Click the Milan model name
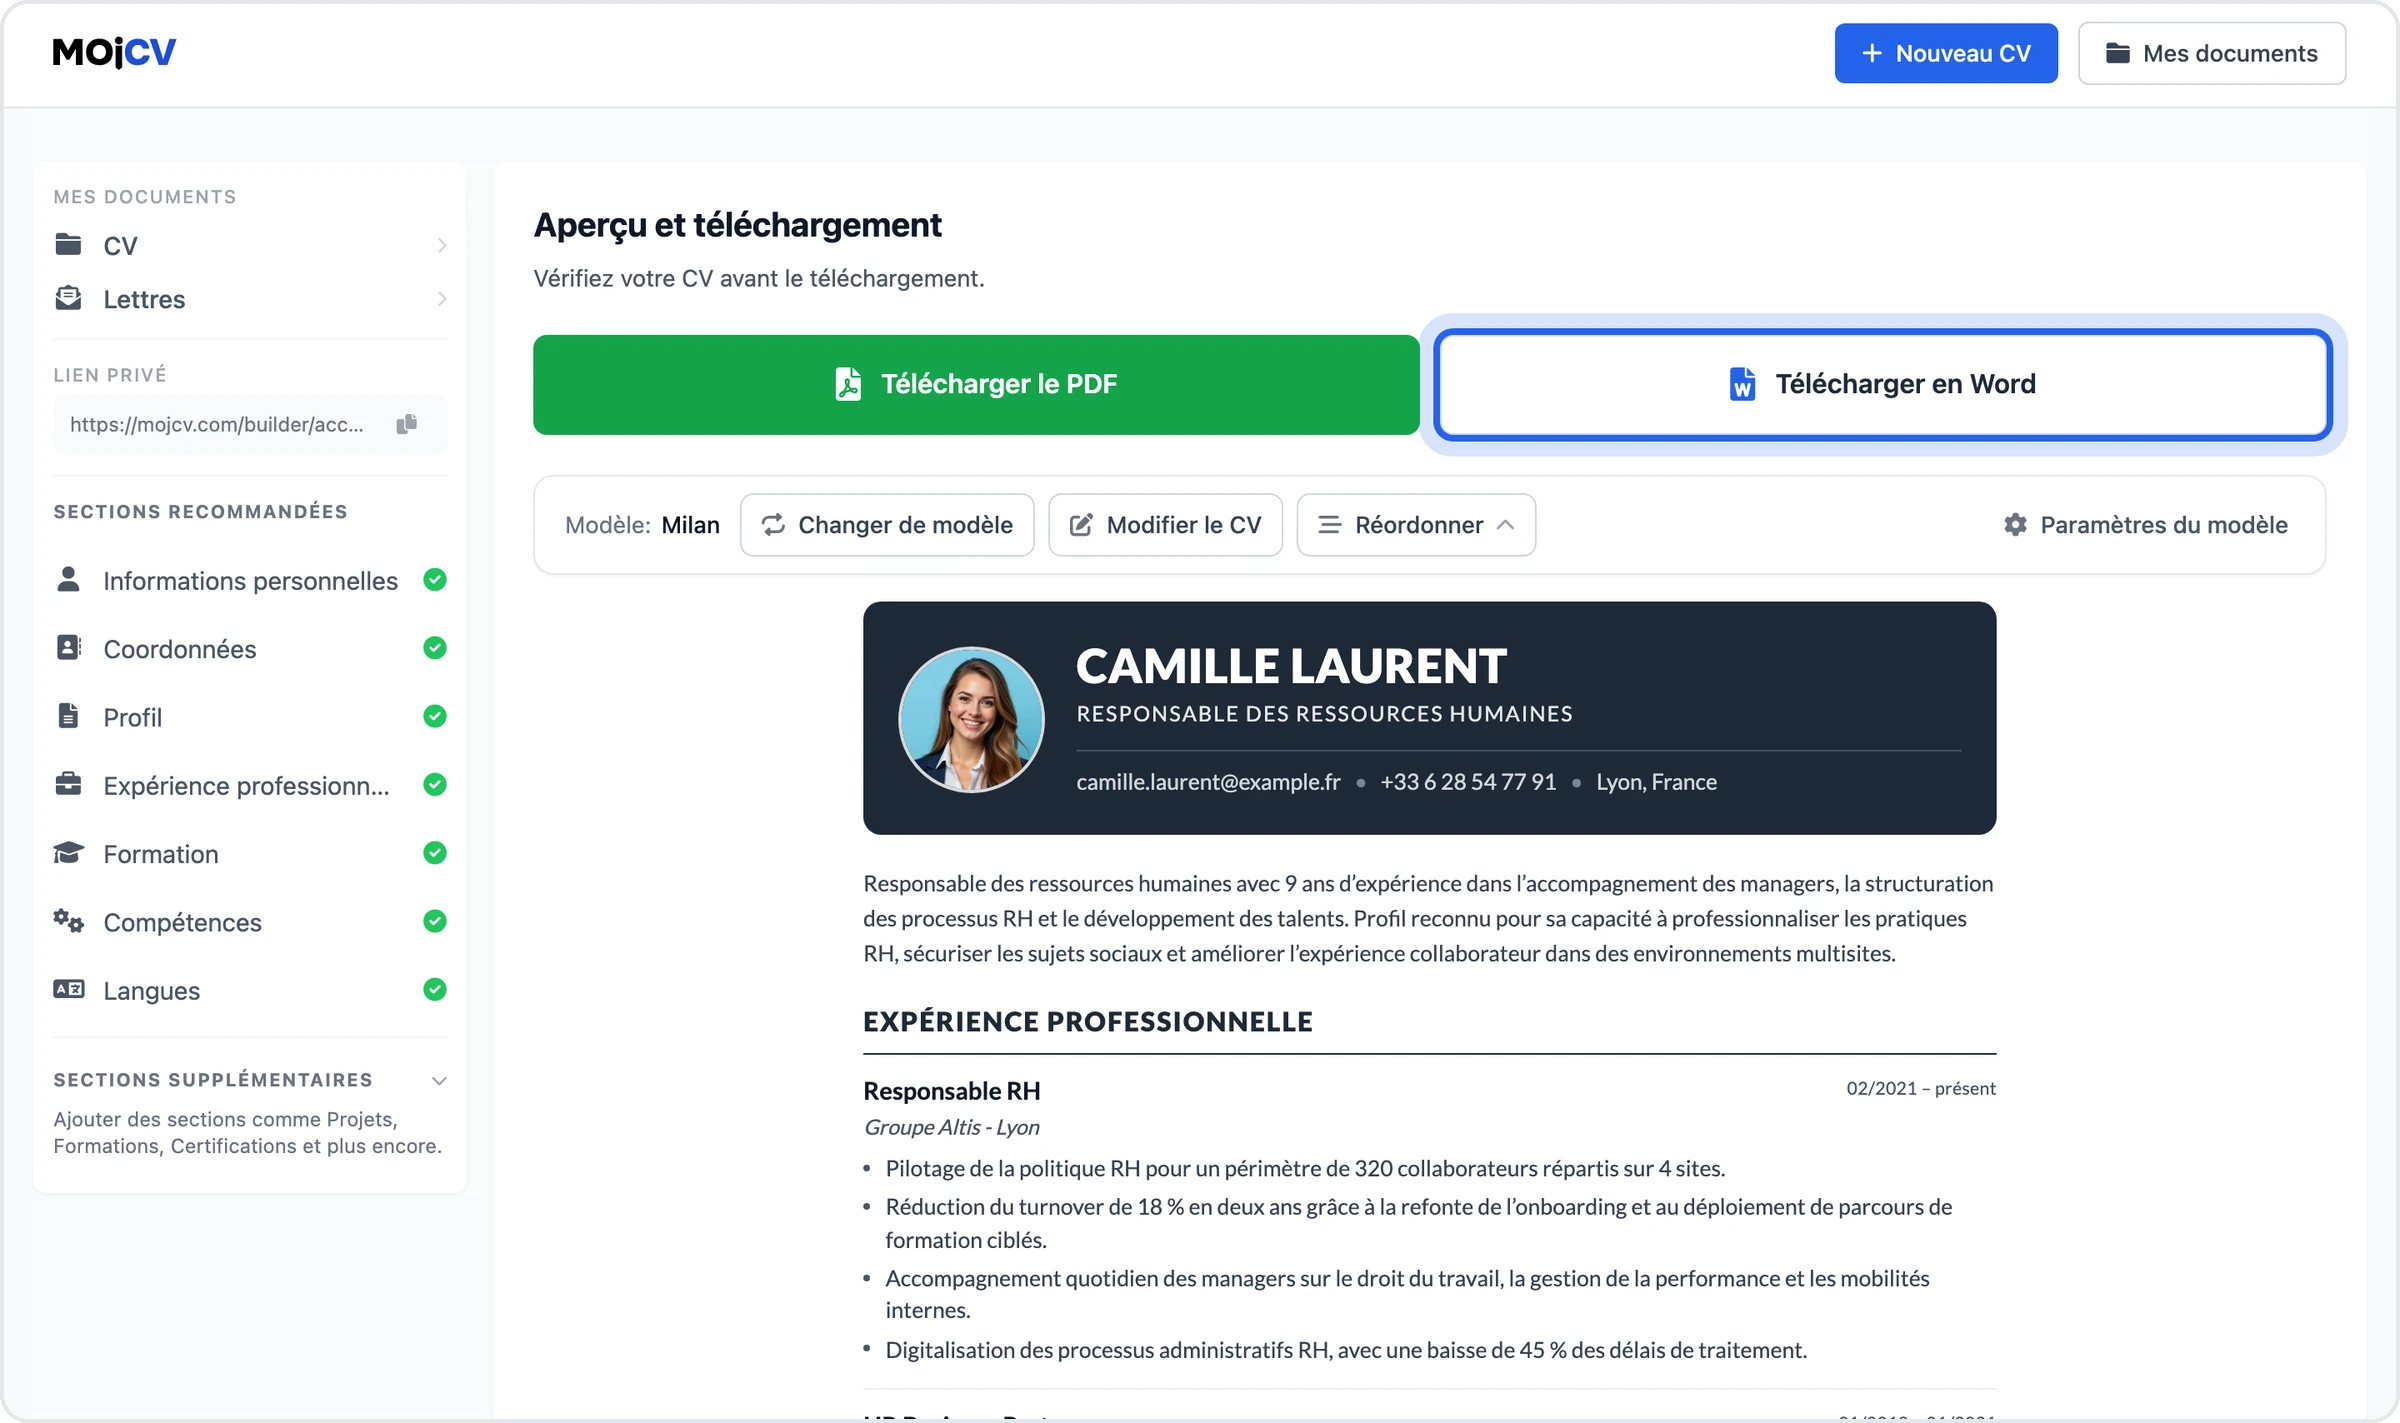2400x1423 pixels. click(691, 524)
